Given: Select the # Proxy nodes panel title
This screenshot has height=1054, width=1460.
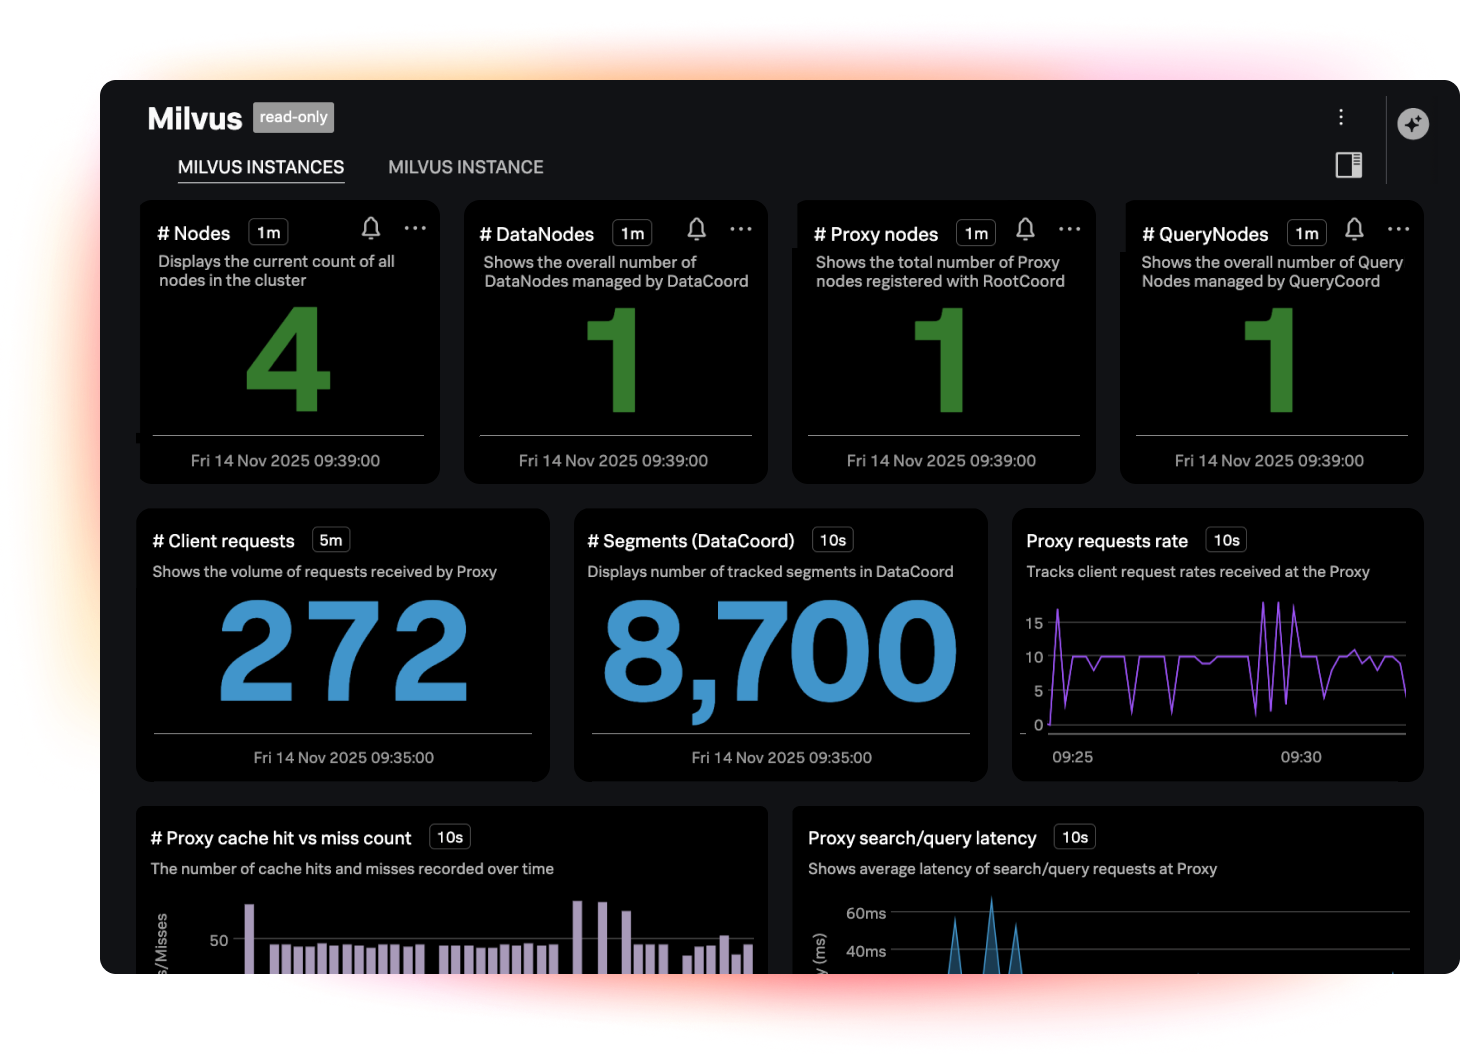Looking at the screenshot, I should [876, 234].
